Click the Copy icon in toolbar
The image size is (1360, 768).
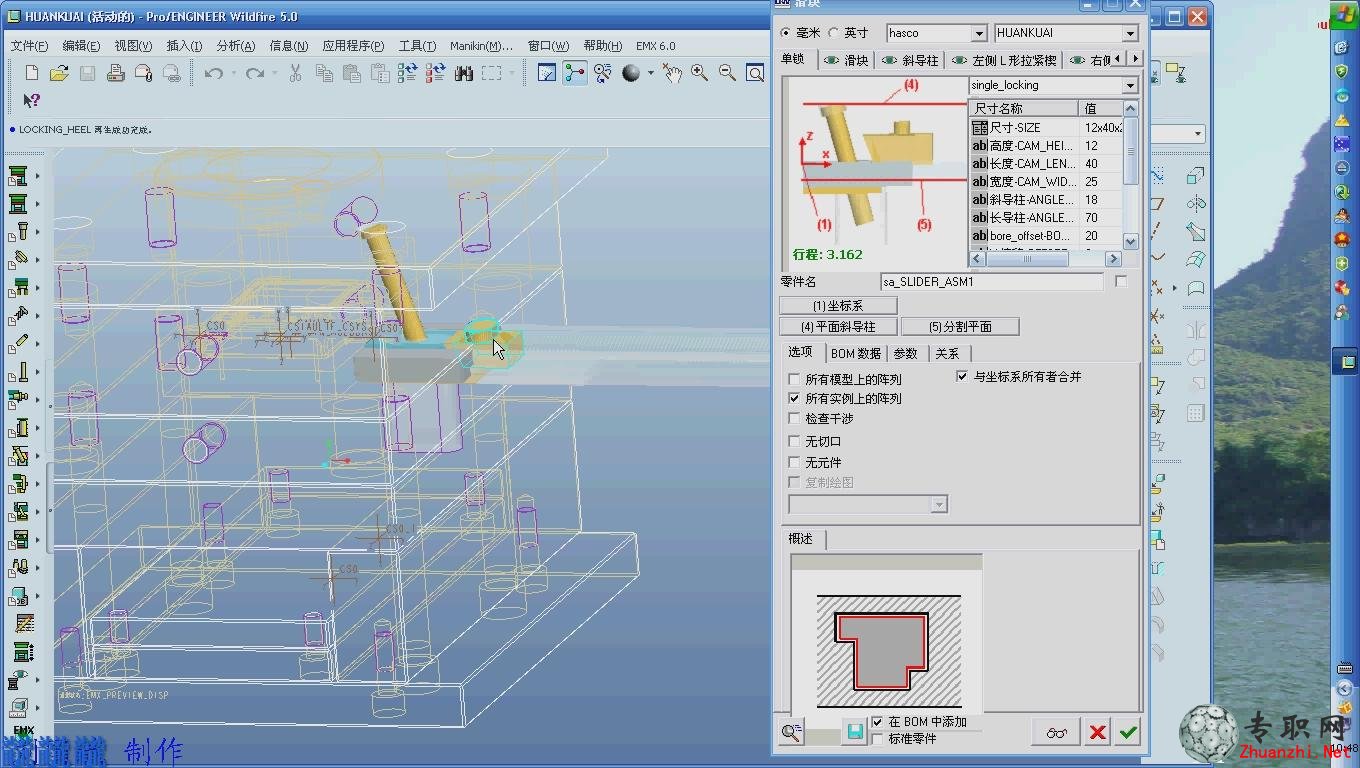pyautogui.click(x=324, y=73)
